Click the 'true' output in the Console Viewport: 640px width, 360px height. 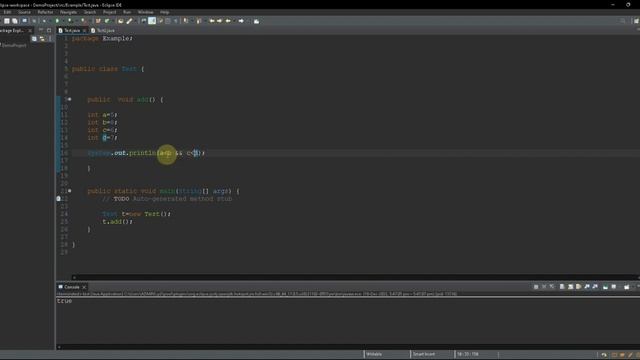coord(64,301)
